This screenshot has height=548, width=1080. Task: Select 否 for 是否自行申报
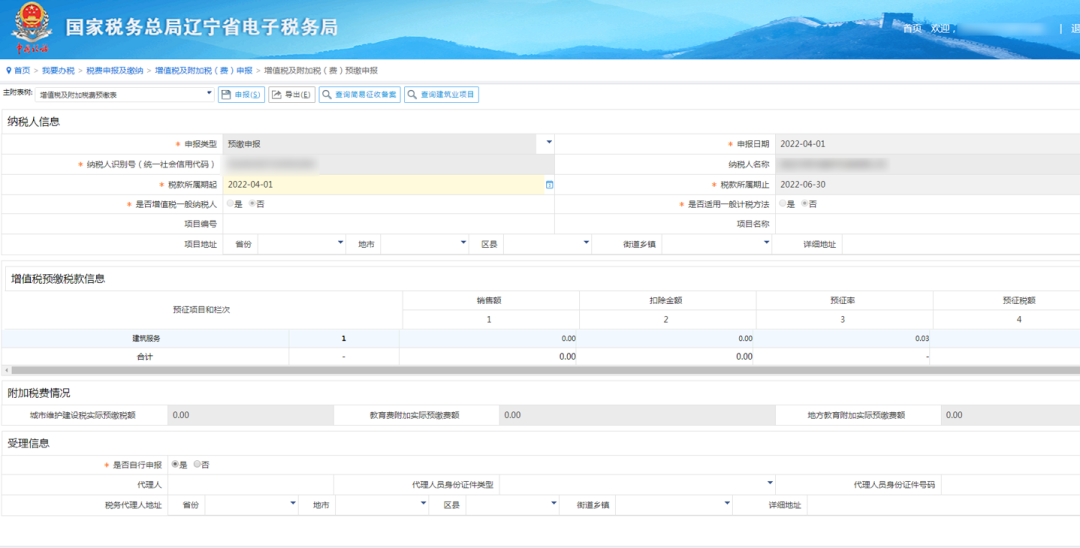click(197, 465)
